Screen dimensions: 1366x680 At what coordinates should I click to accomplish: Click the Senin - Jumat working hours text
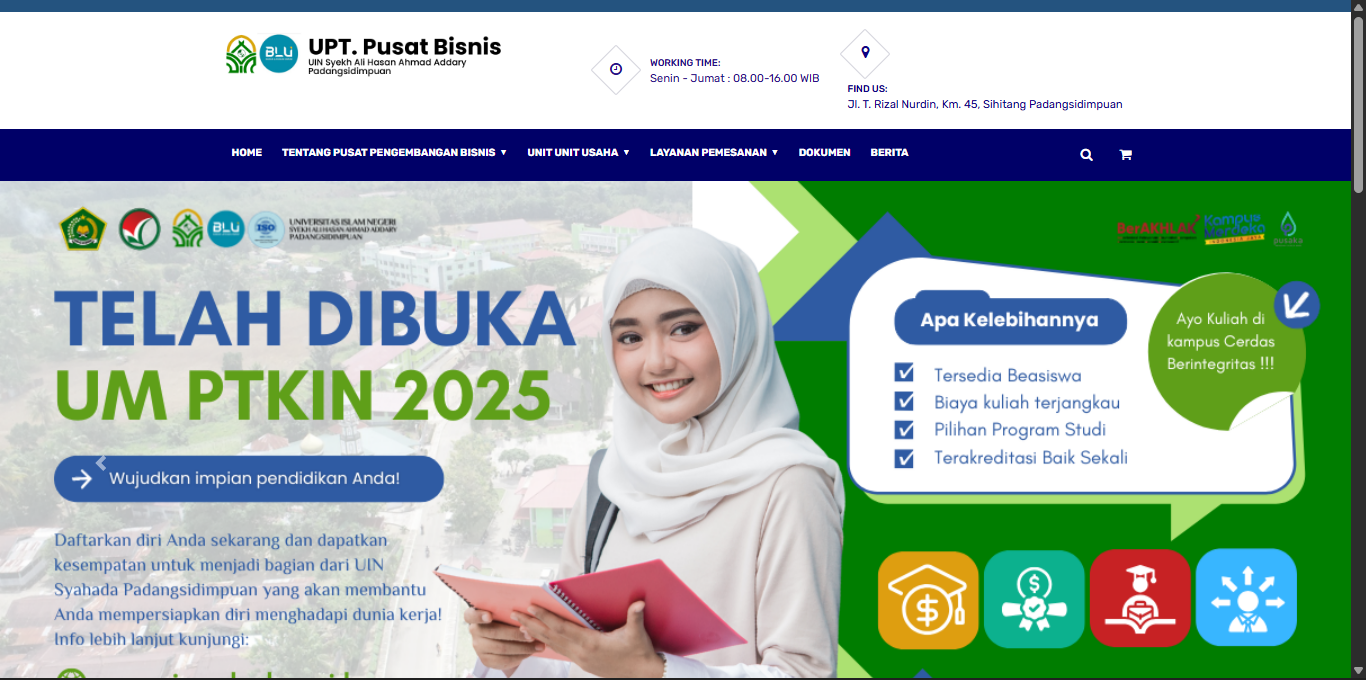pyautogui.click(x=734, y=78)
